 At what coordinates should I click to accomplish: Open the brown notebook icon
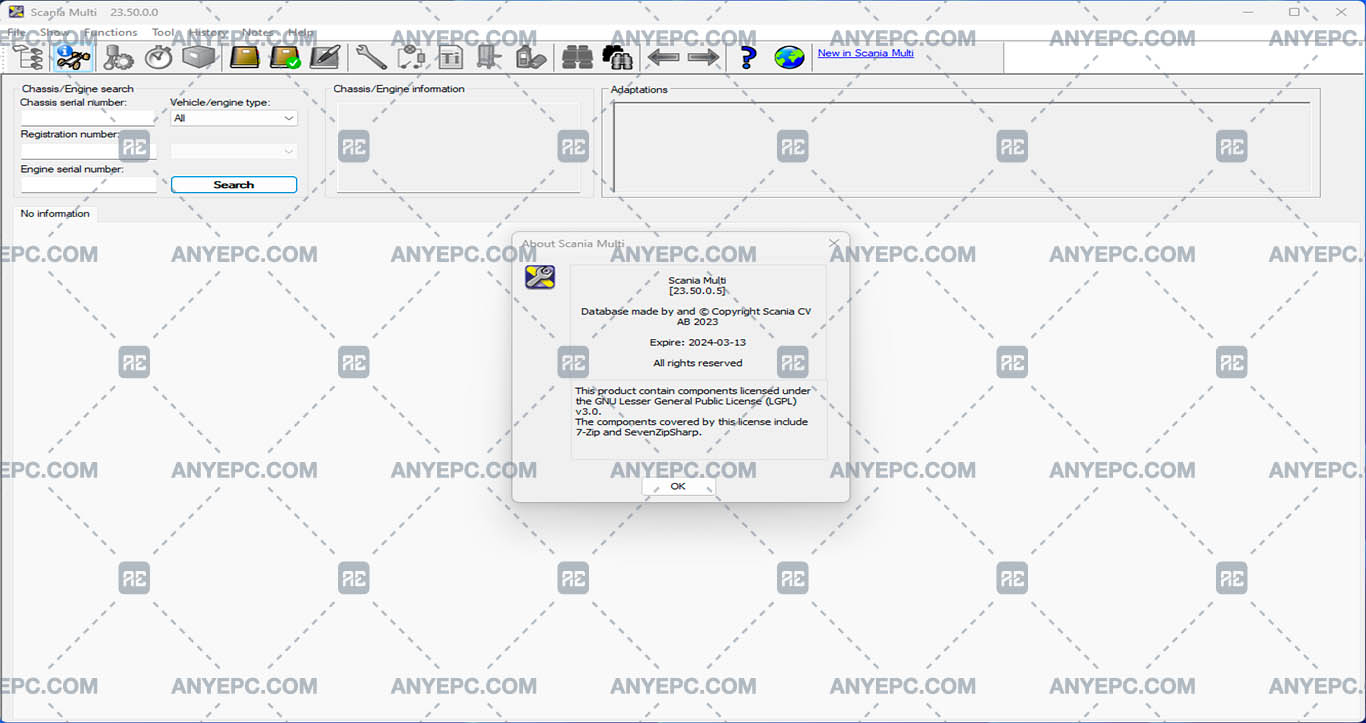click(245, 57)
